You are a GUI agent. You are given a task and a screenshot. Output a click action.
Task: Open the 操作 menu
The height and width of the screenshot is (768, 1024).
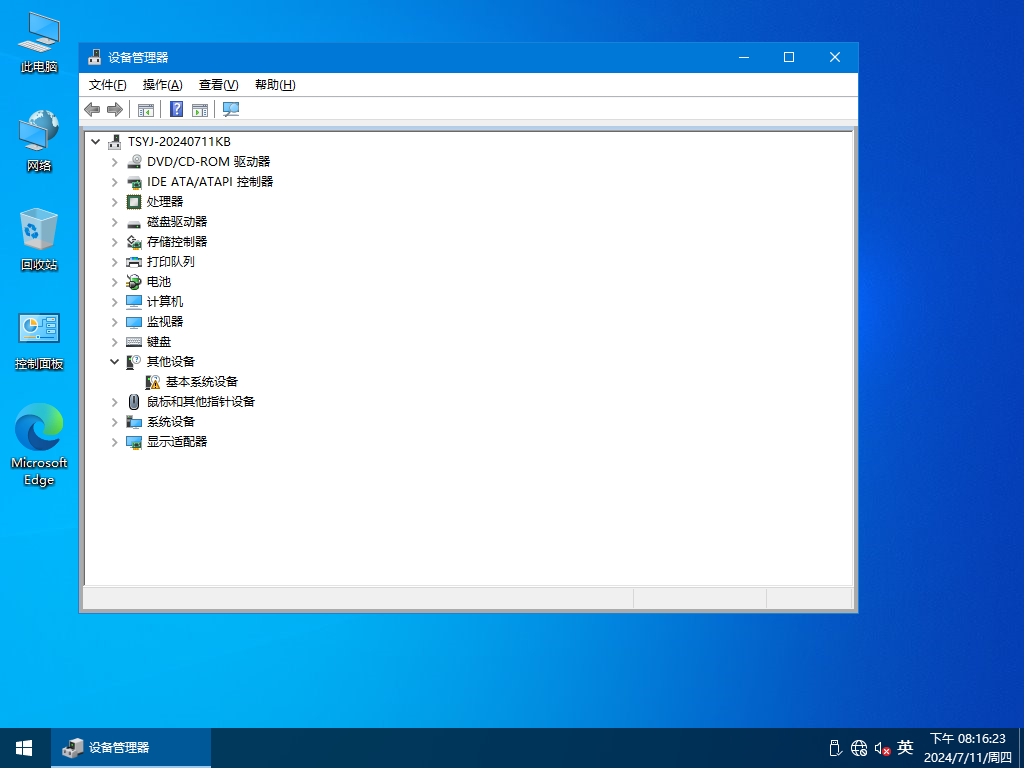coord(160,84)
